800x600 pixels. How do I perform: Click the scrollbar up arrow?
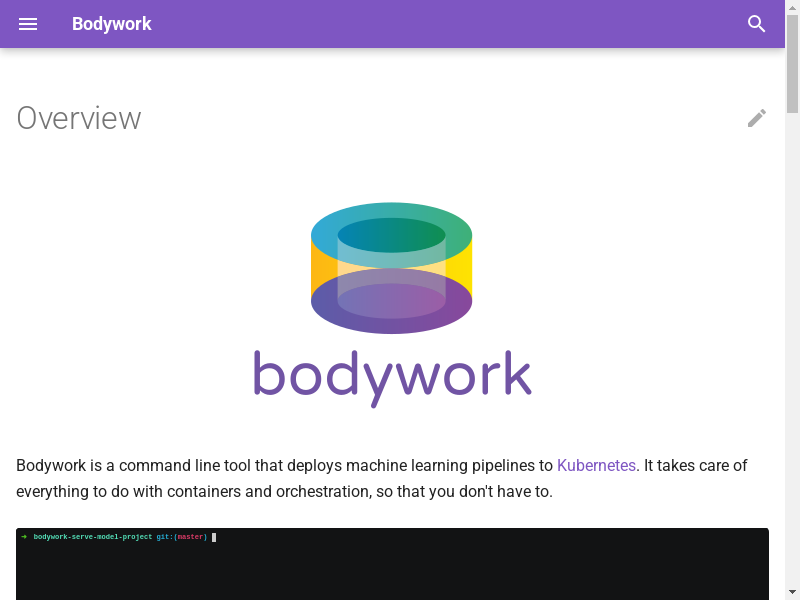792,8
